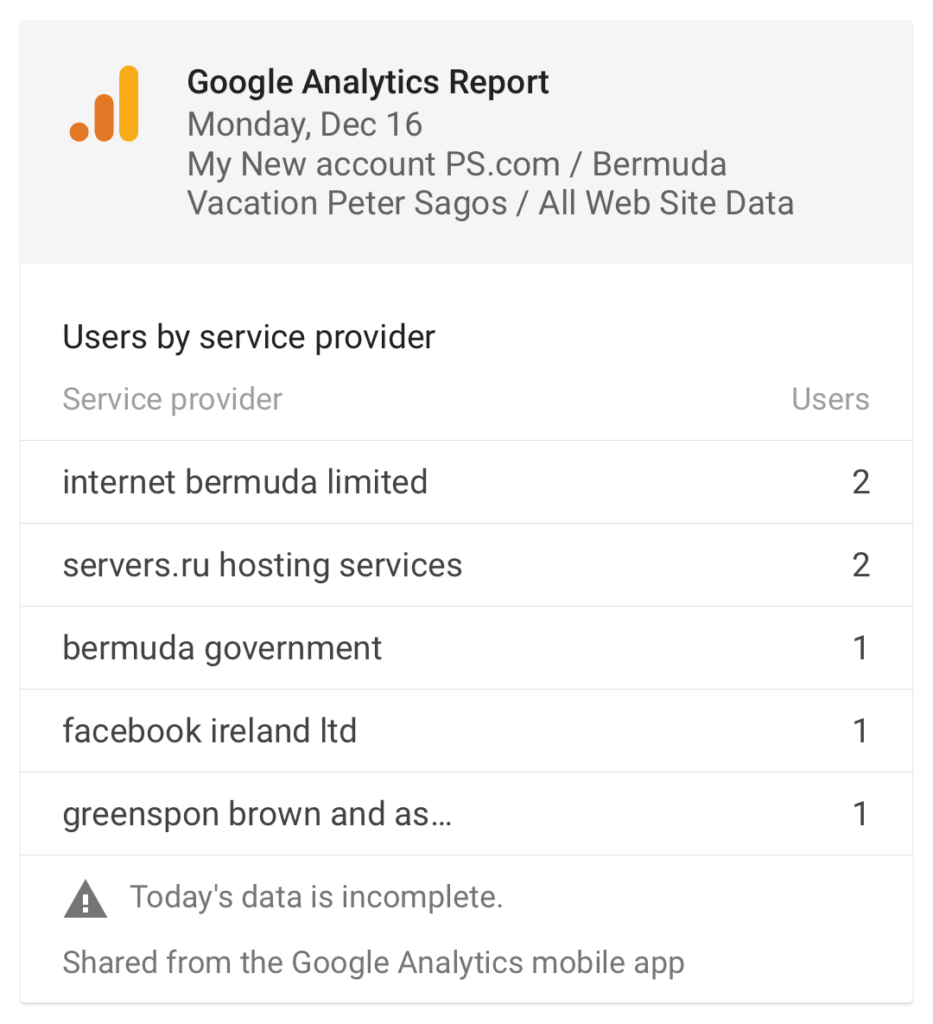Screen dimensions: 933x1024
Task: Click the My New account PS.com text
Action: coord(373,164)
